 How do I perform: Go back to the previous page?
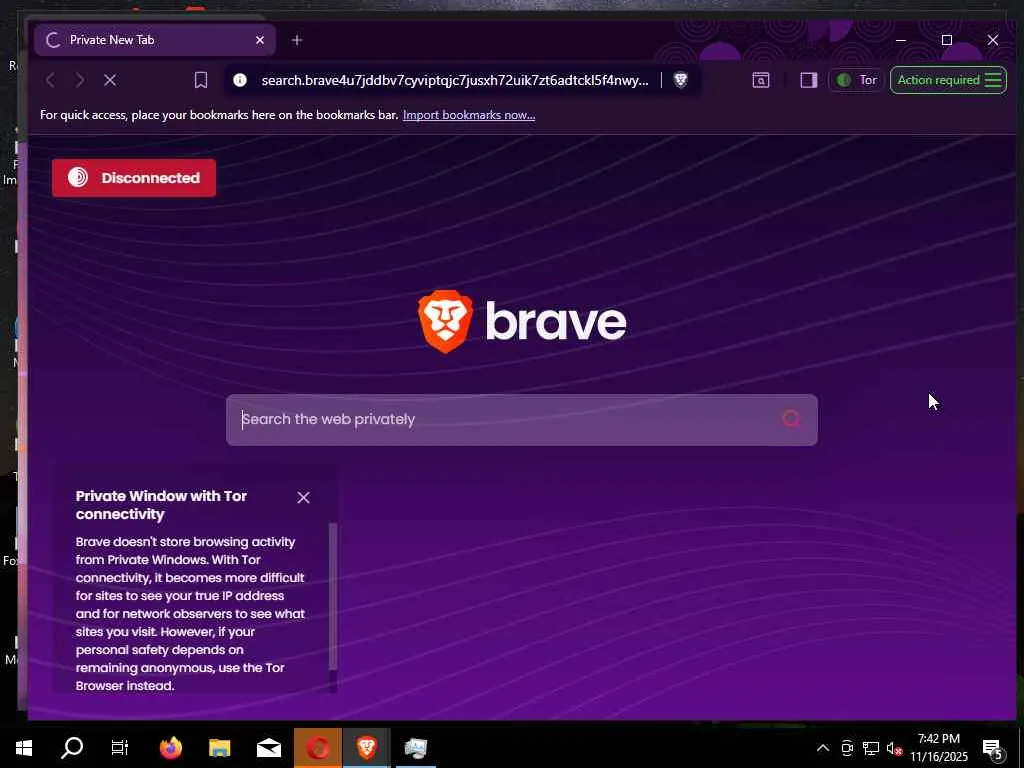click(x=50, y=80)
